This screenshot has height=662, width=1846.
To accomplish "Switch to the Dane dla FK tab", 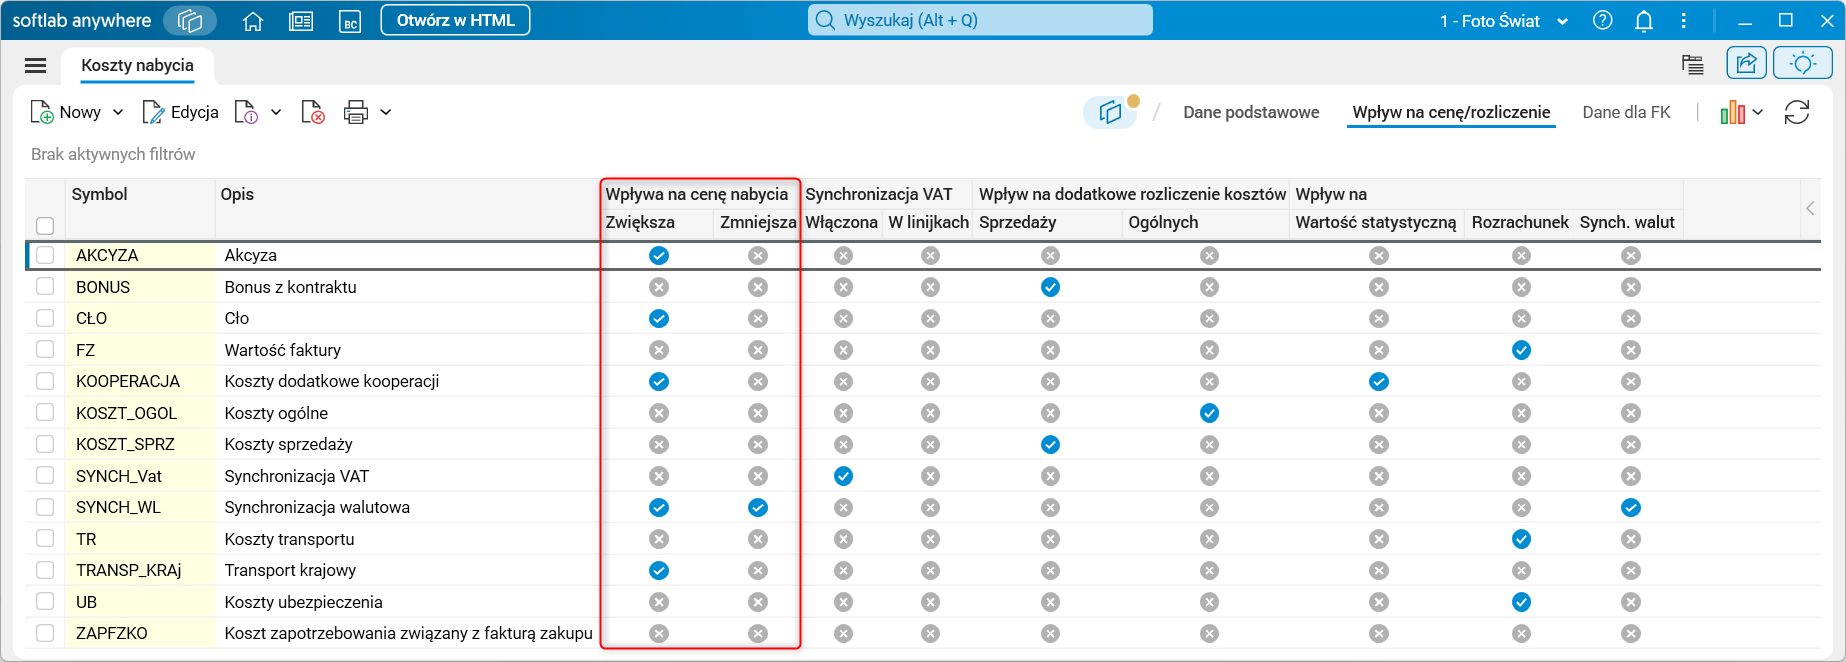I will [x=1626, y=112].
